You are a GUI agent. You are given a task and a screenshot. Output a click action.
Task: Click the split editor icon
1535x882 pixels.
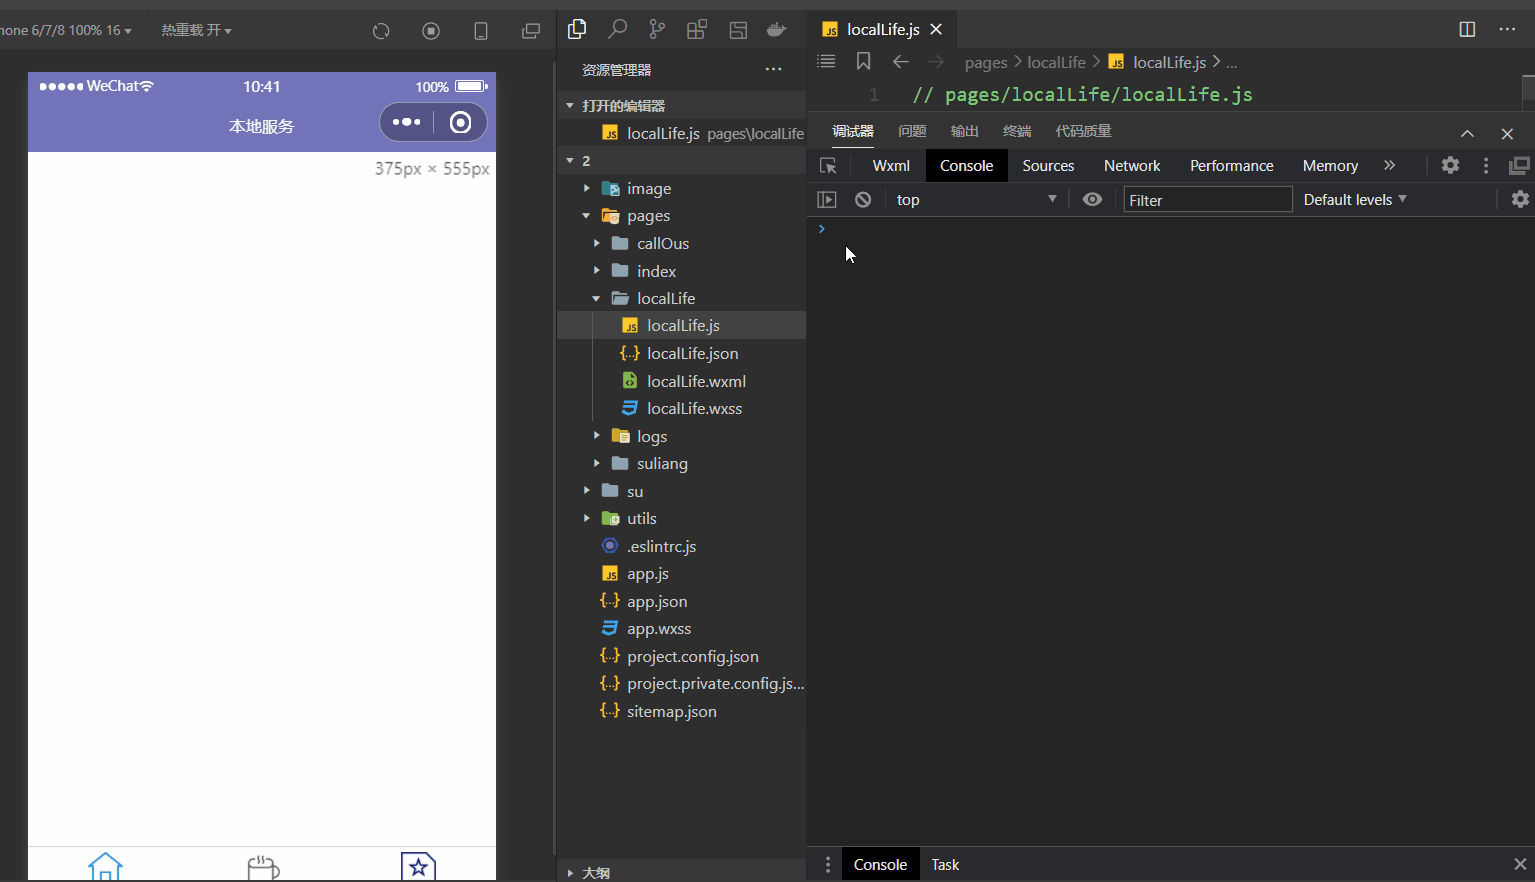point(1467,29)
